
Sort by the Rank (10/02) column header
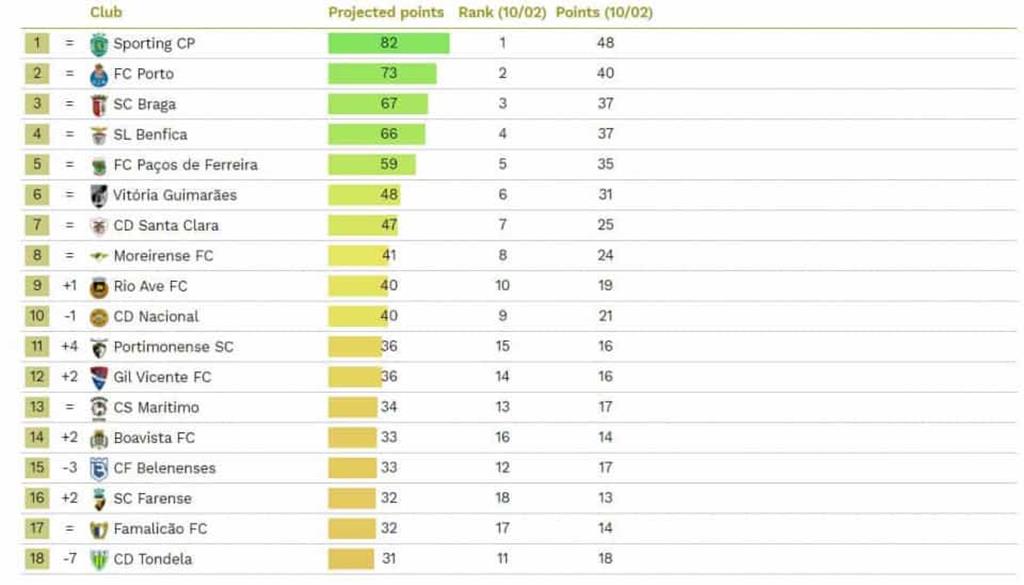click(x=502, y=13)
